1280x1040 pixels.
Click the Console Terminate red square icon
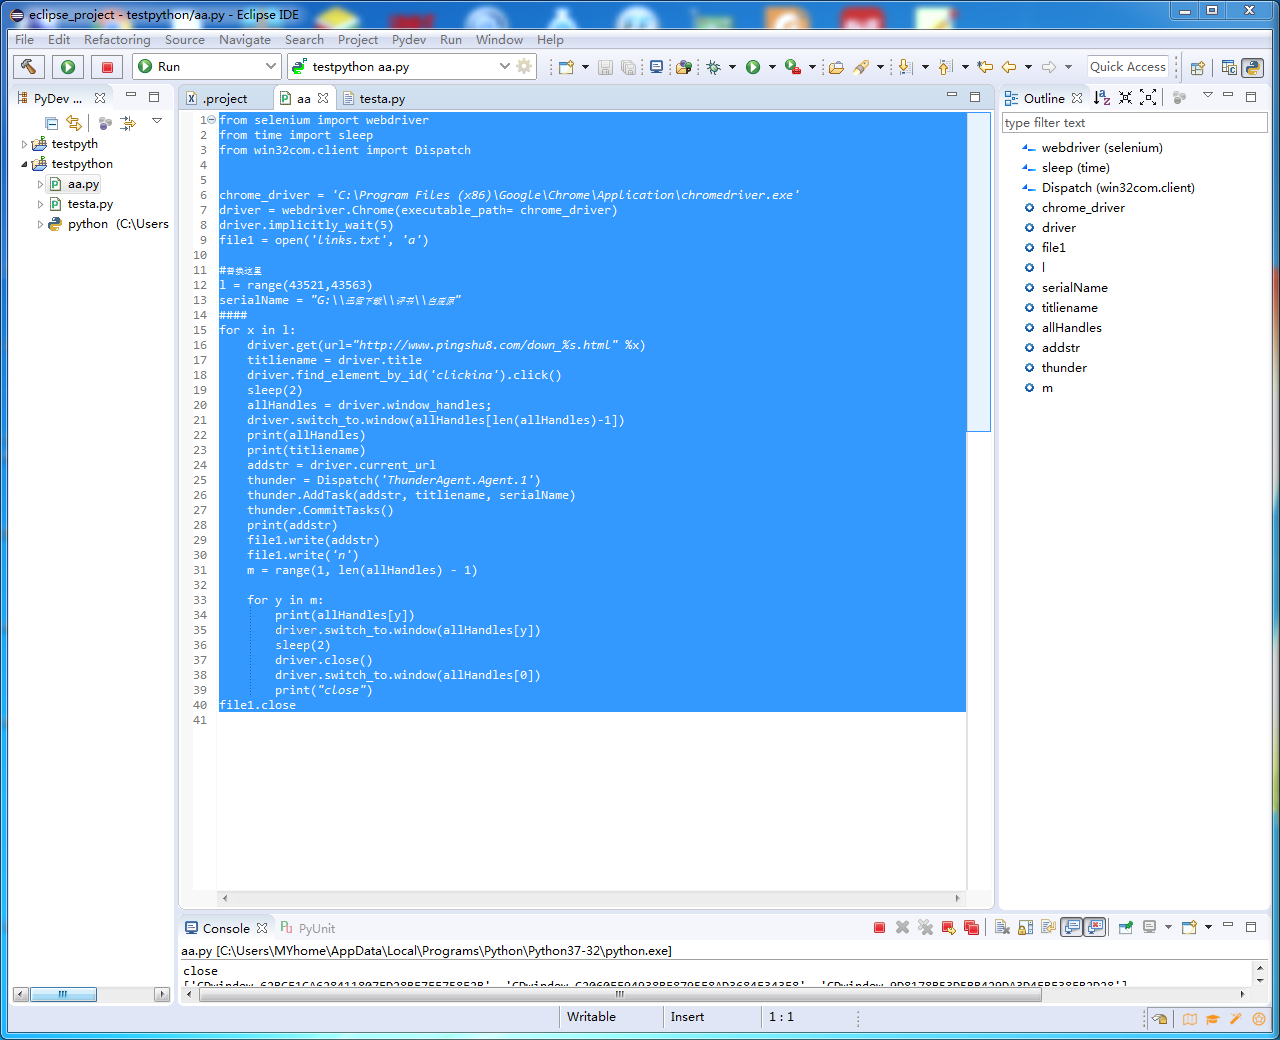(879, 928)
